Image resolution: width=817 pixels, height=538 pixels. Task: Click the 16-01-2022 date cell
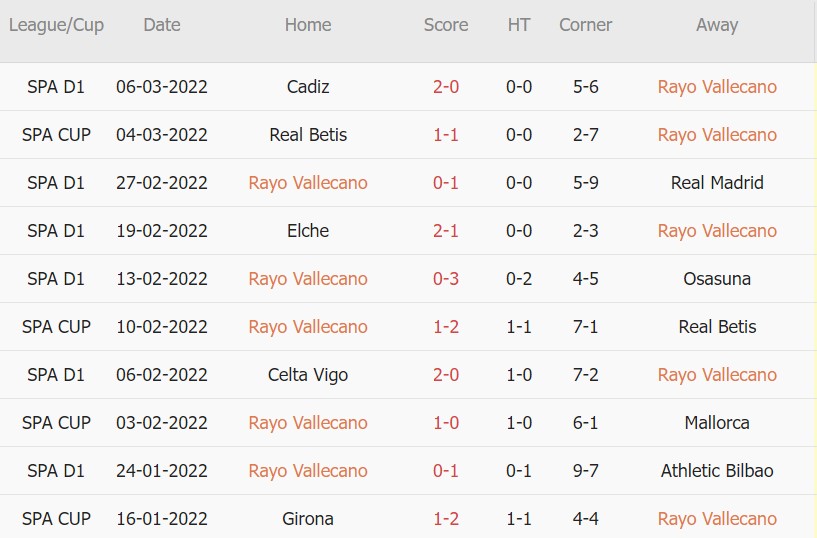point(162,519)
